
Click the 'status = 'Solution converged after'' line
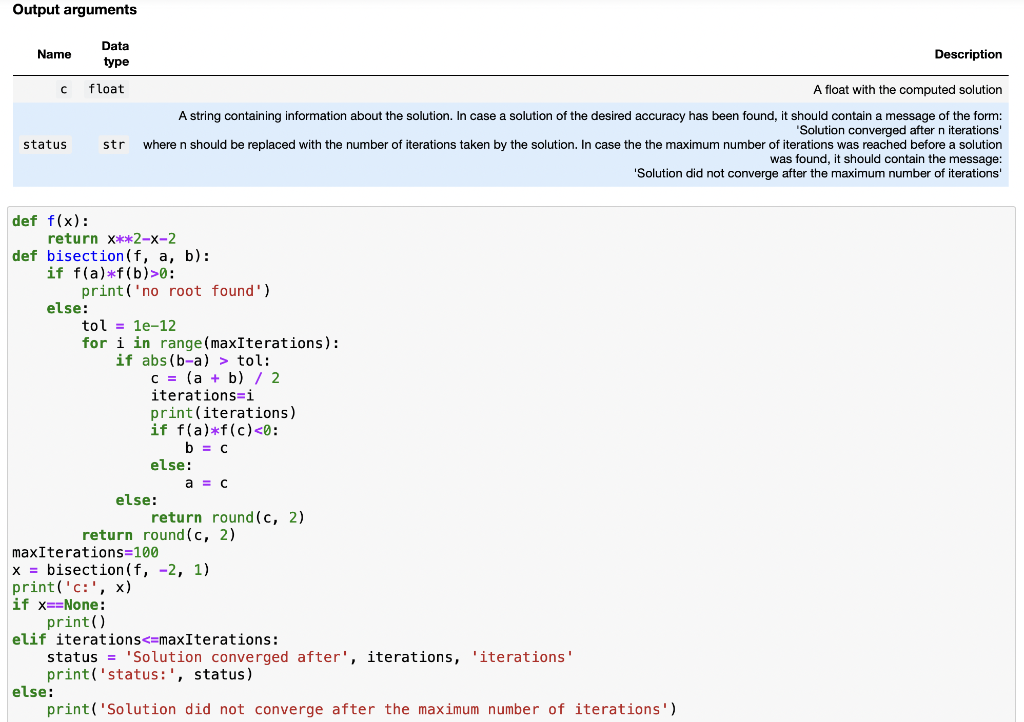[310, 657]
